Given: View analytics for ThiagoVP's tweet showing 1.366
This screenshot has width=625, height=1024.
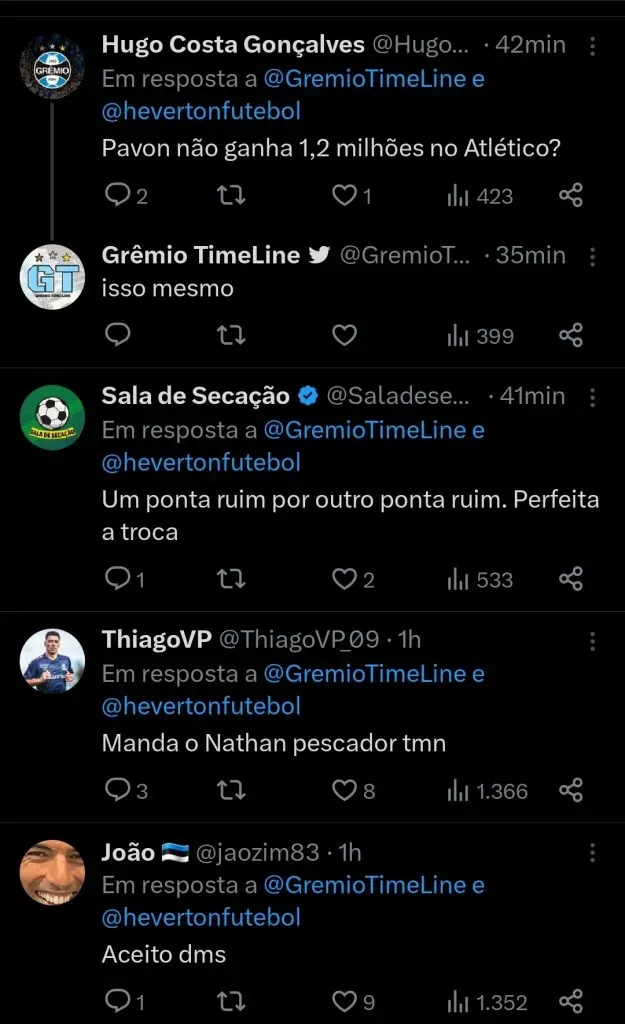Looking at the screenshot, I should point(487,791).
